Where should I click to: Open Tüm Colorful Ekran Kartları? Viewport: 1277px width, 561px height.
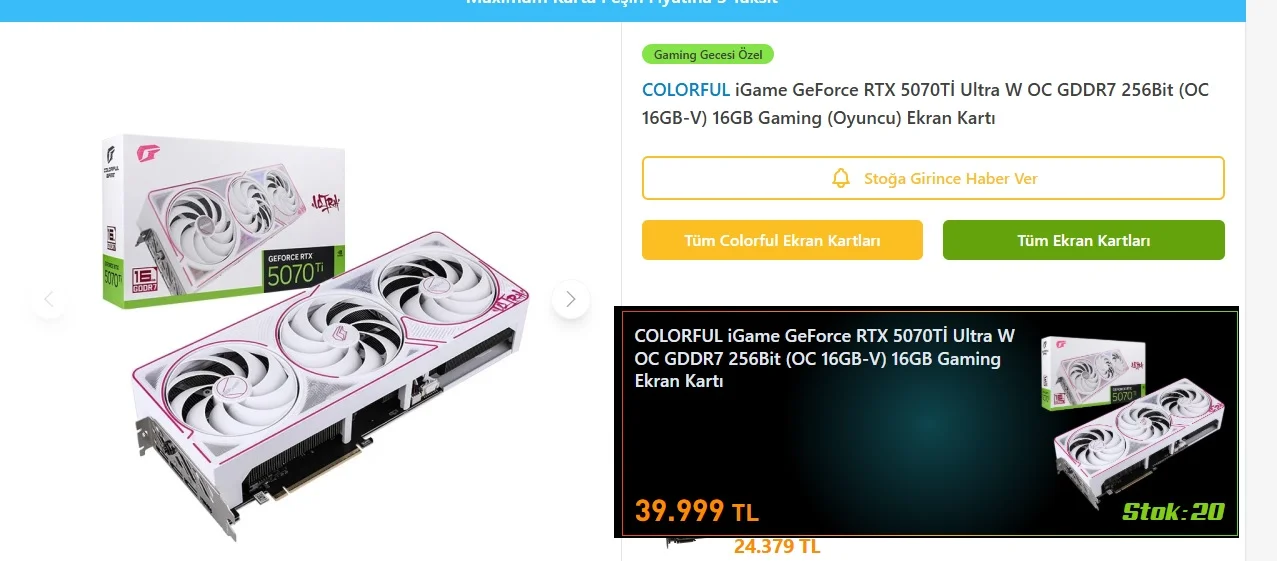782,240
